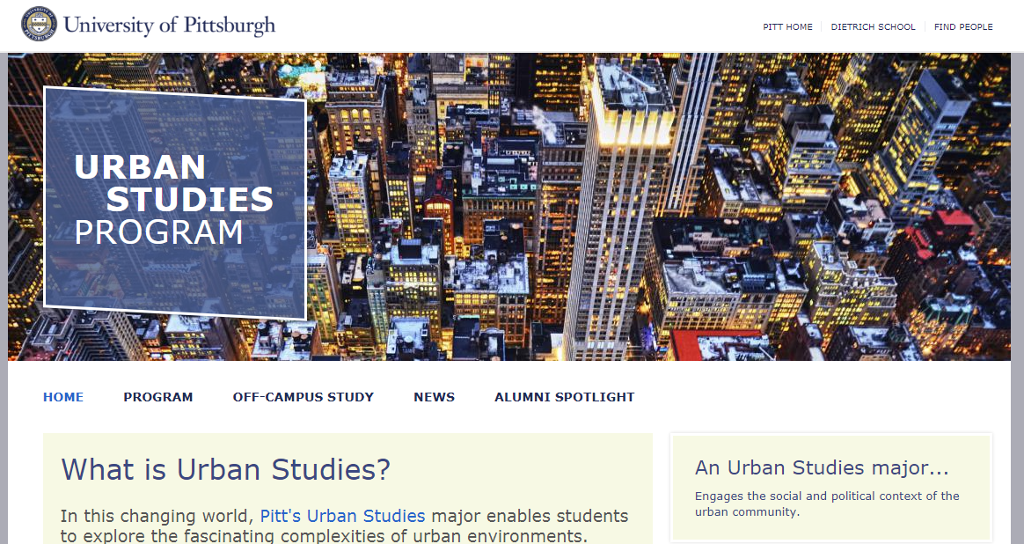
Task: Follow the Pitt's Urban Studies hyperlink
Action: click(x=342, y=516)
